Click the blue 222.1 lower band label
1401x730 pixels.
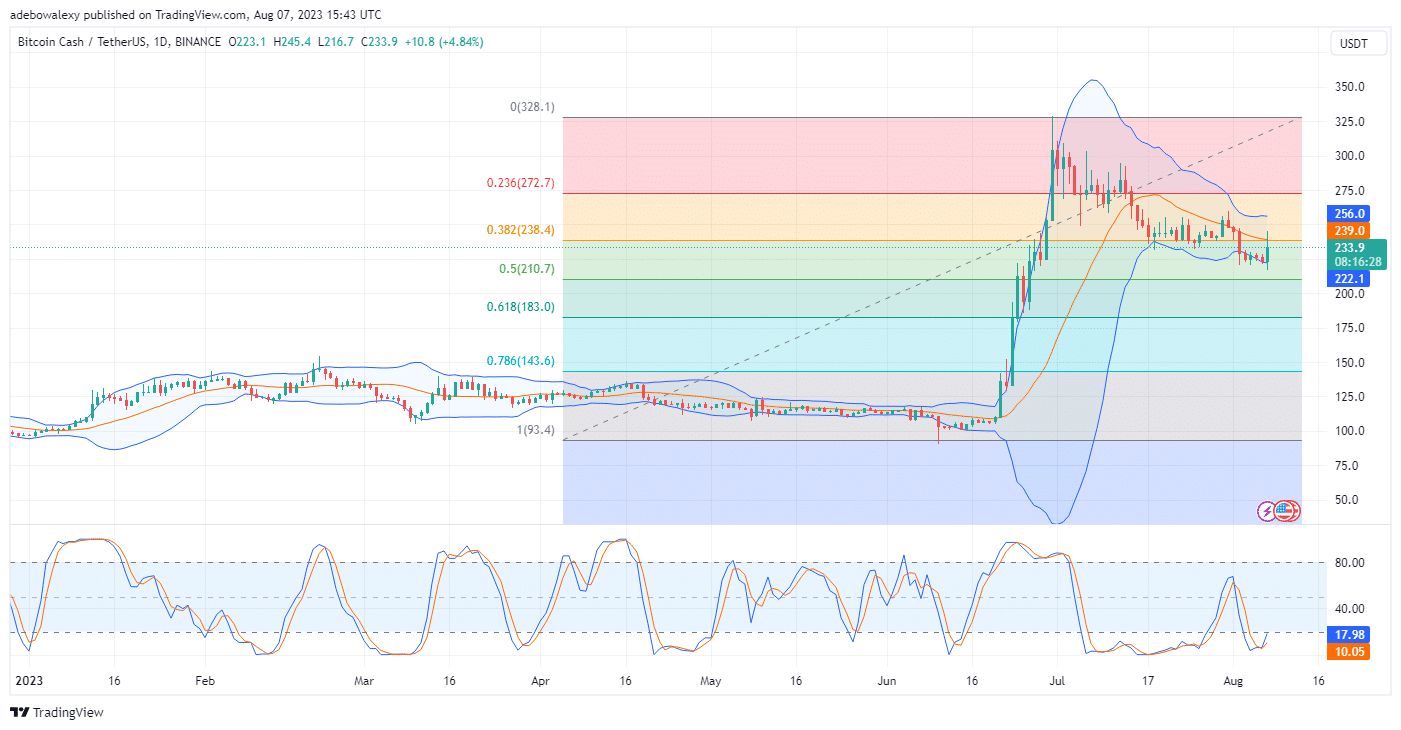point(1348,278)
